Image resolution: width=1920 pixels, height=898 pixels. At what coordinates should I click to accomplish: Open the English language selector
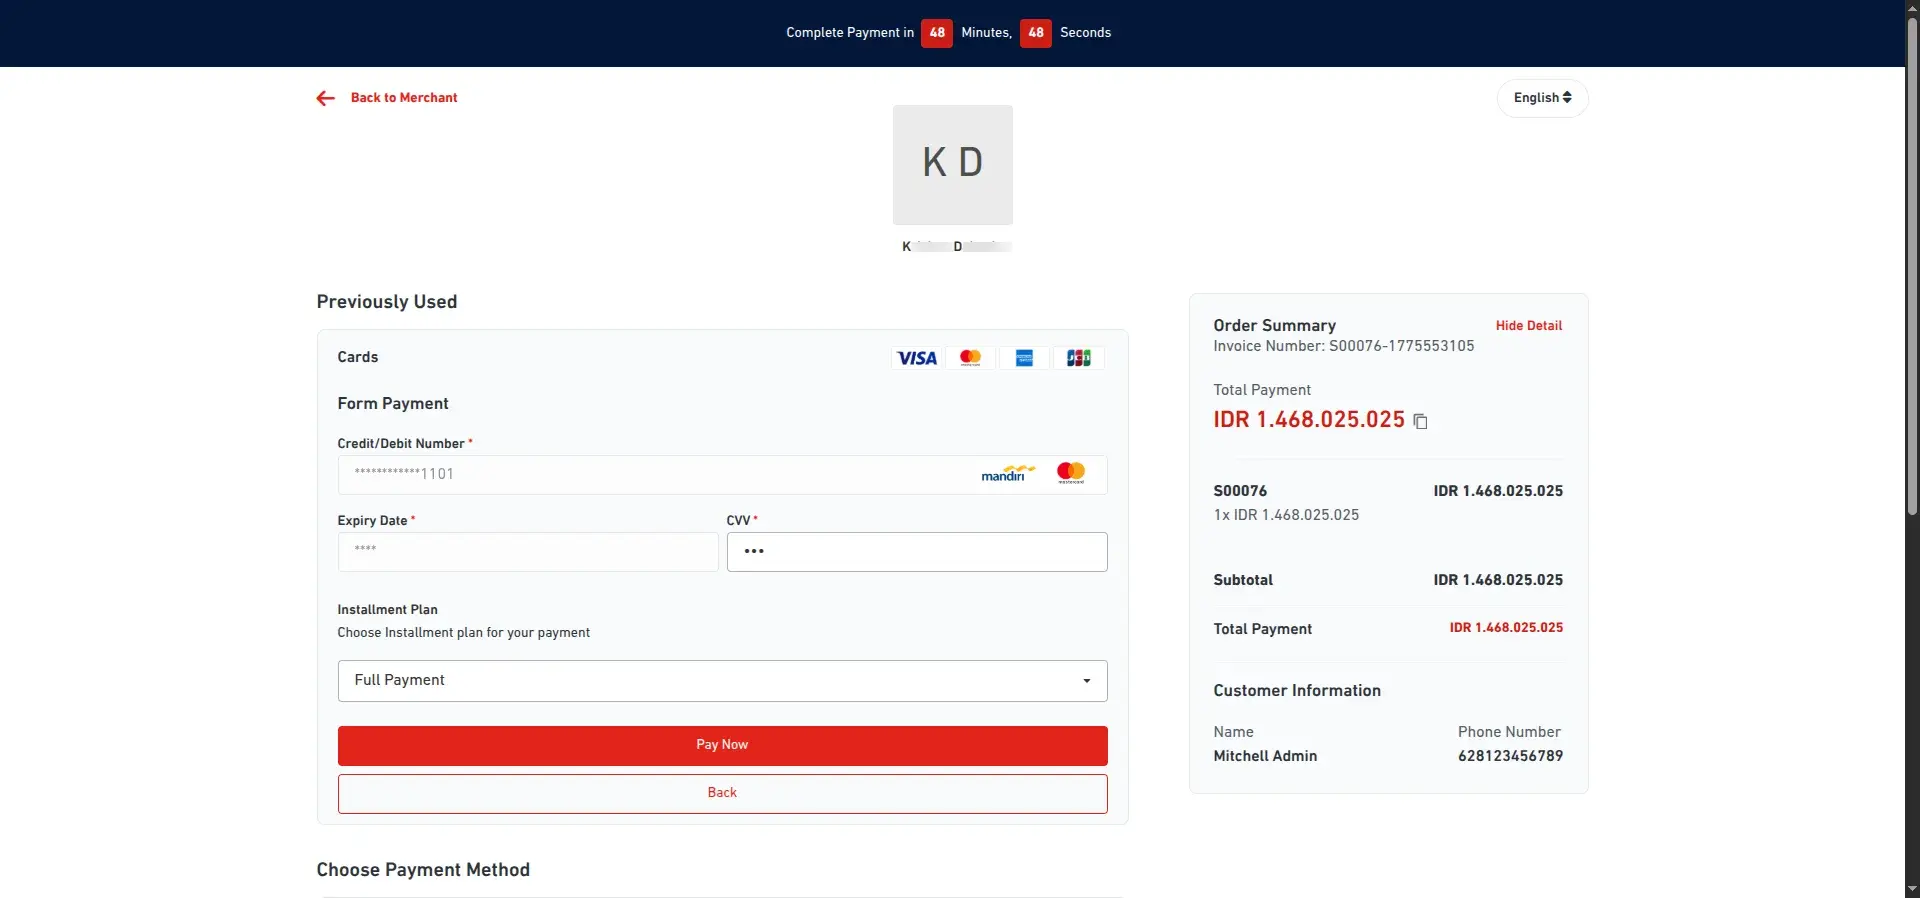pyautogui.click(x=1542, y=98)
